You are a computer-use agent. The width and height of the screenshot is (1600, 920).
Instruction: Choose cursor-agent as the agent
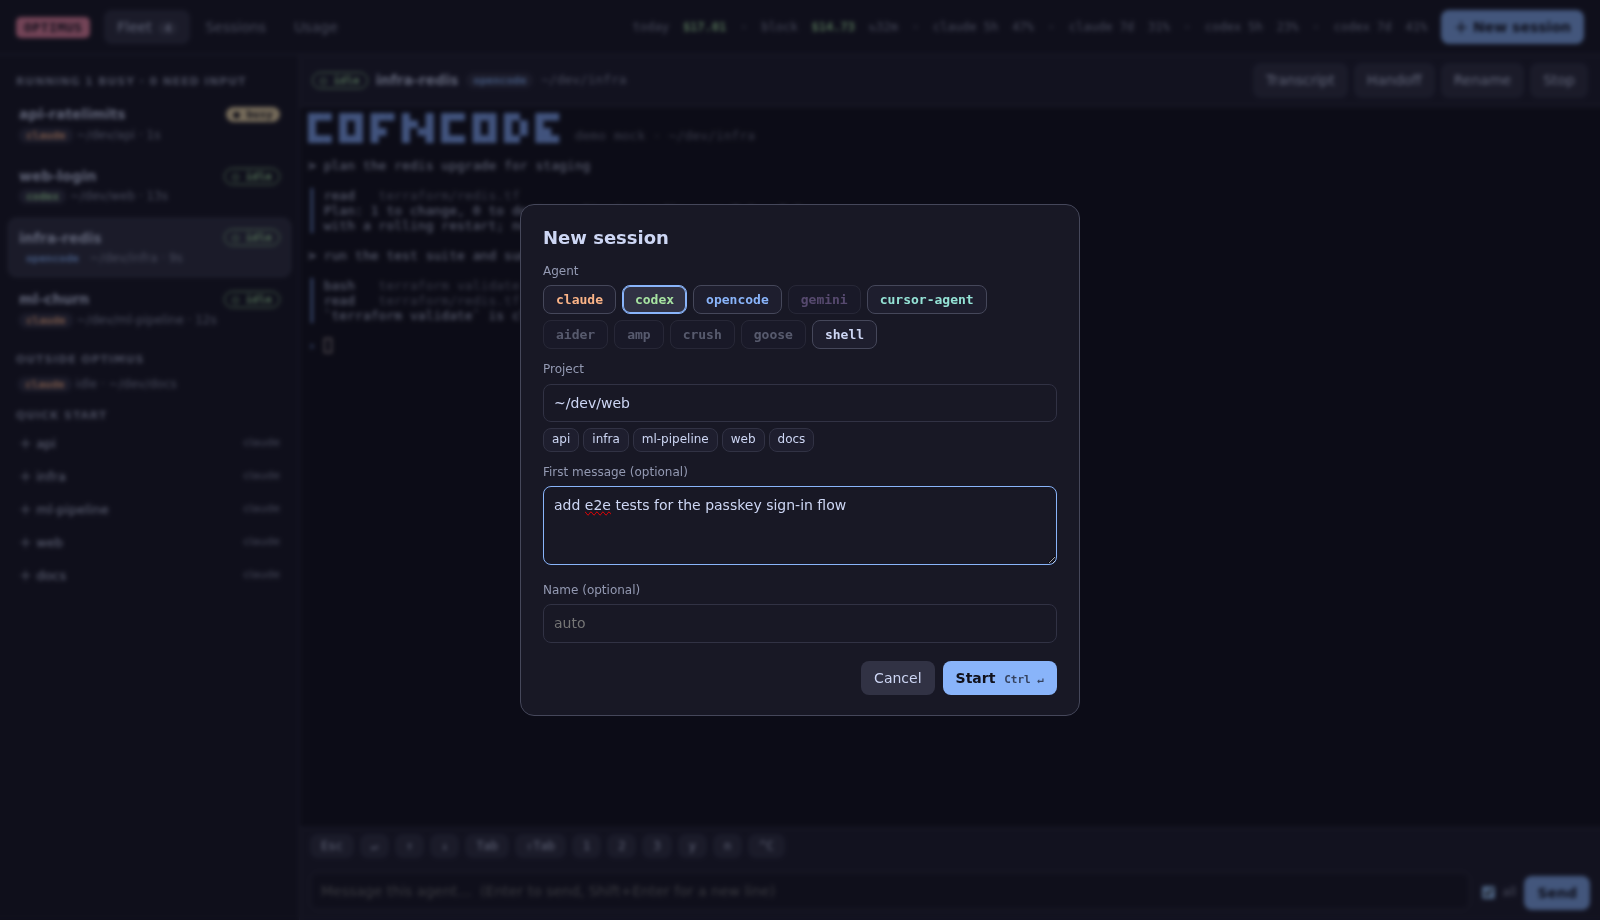click(x=927, y=300)
